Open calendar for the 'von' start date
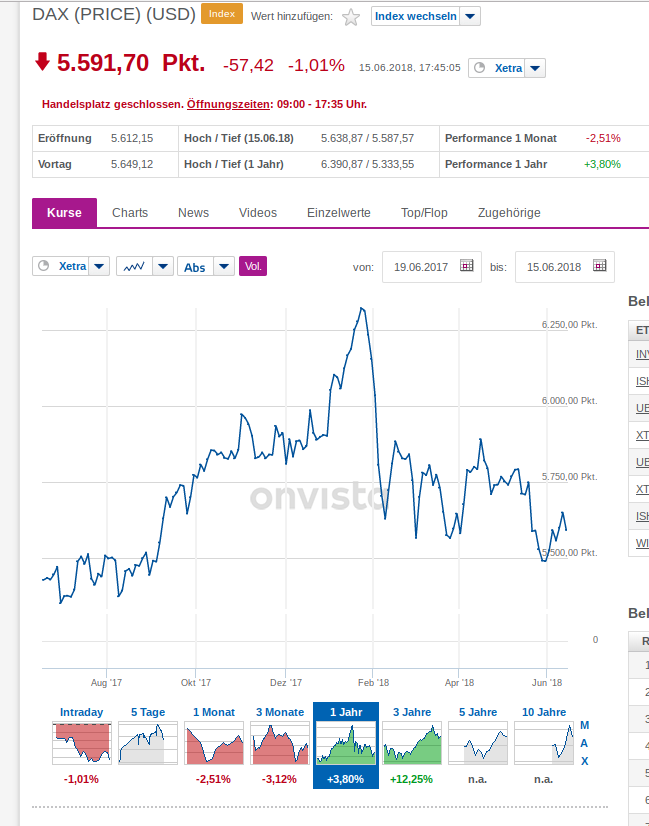649x826 pixels. click(x=466, y=266)
